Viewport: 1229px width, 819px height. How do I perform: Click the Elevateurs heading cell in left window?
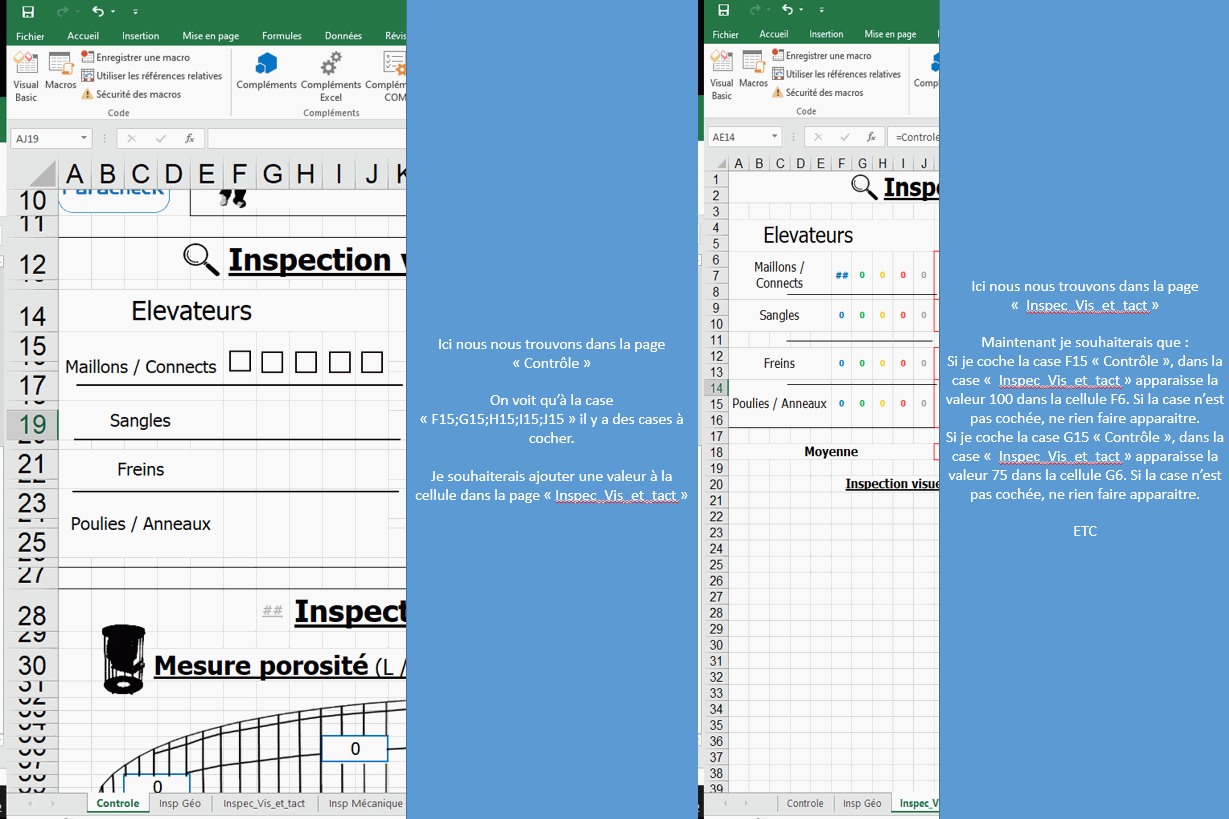[191, 312]
